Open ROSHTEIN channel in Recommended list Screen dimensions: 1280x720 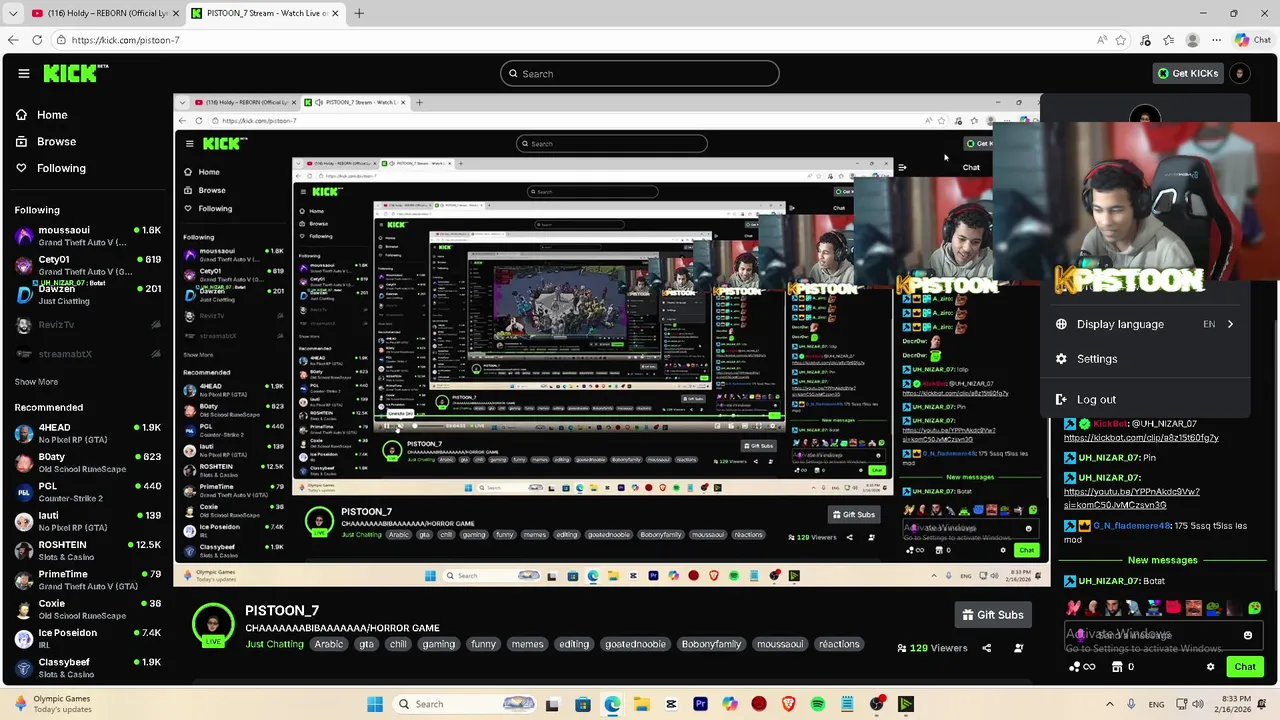coord(86,550)
